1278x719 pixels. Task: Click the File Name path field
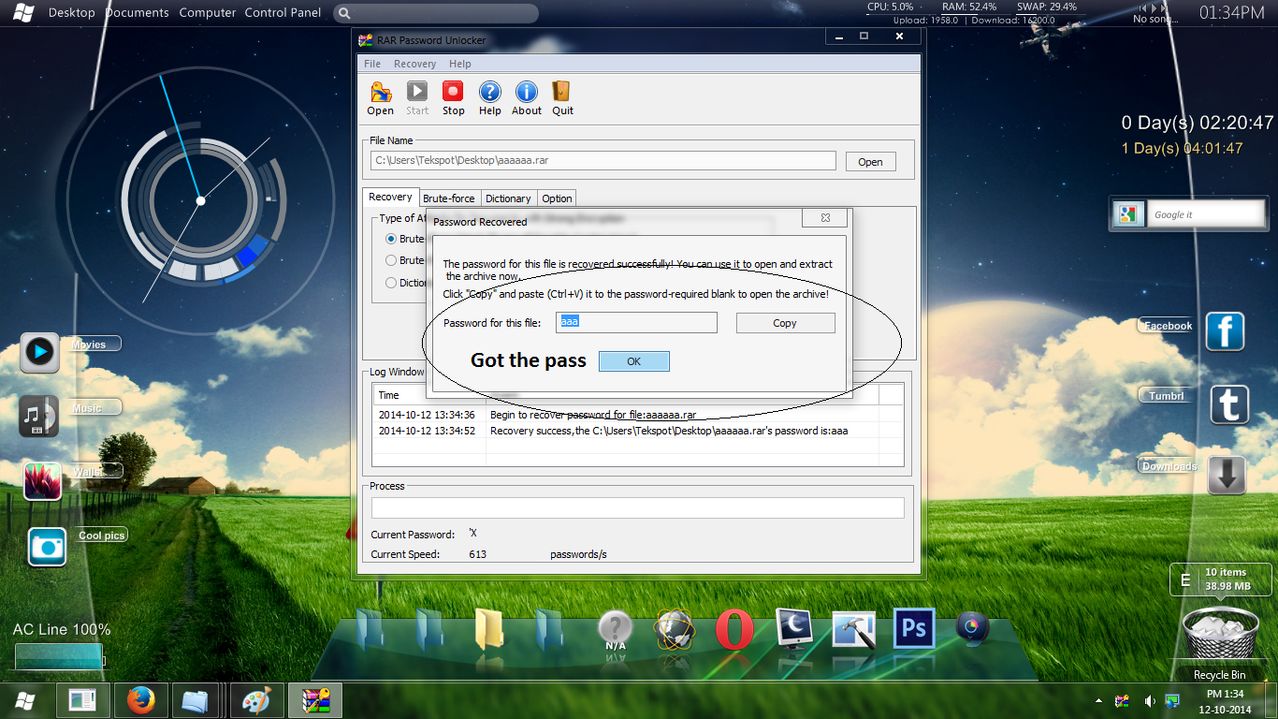point(603,160)
